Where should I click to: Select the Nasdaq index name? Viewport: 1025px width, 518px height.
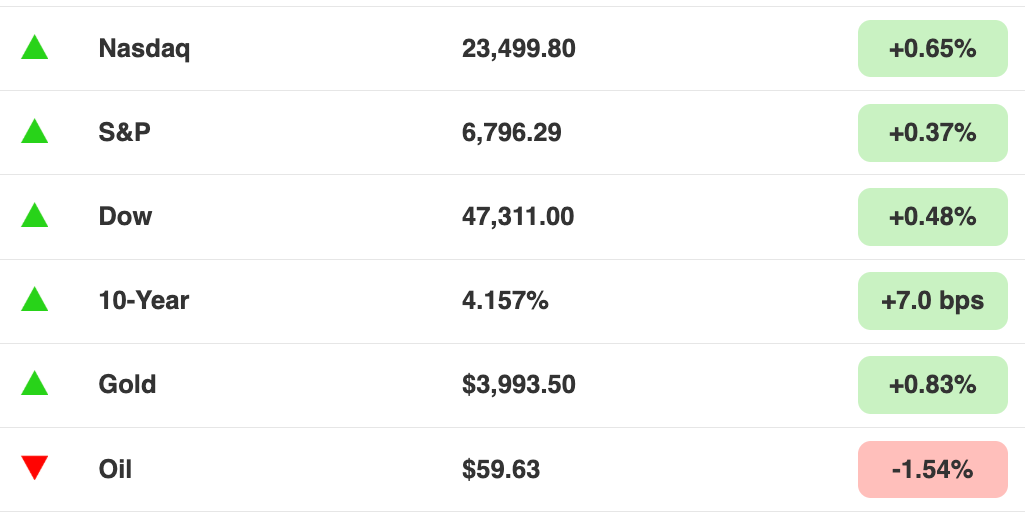[144, 49]
